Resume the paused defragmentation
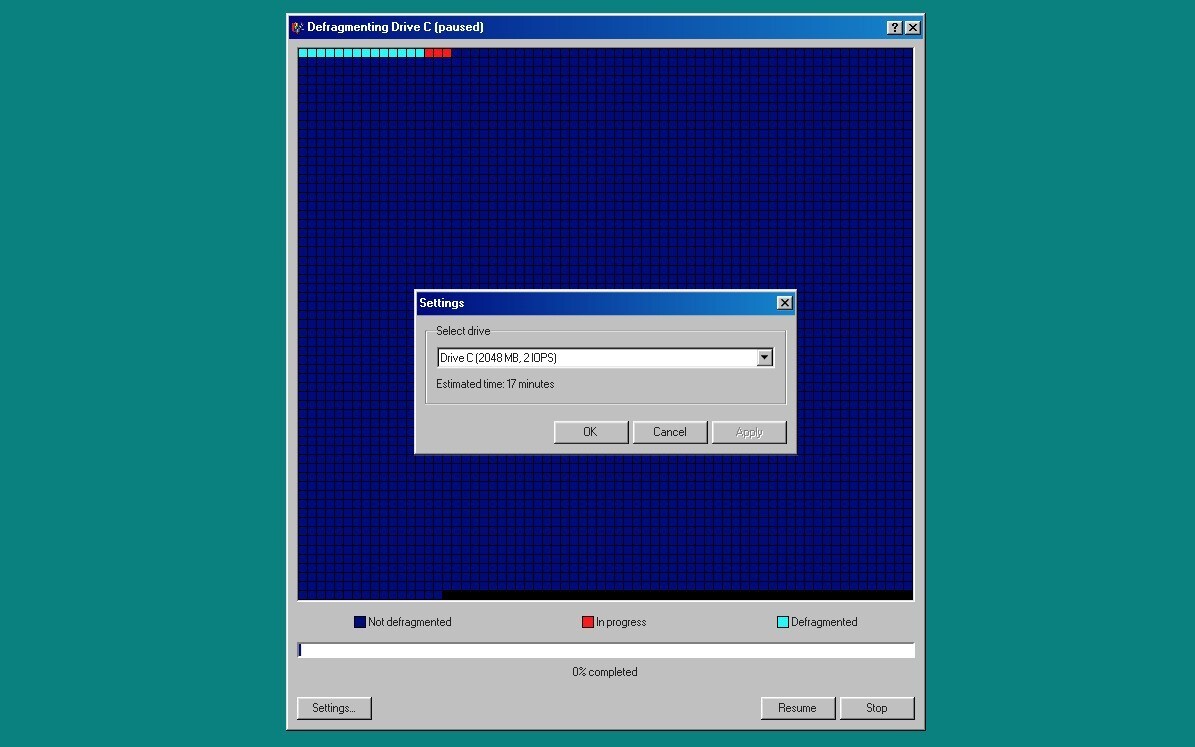Viewport: 1195px width, 747px height. pos(798,707)
